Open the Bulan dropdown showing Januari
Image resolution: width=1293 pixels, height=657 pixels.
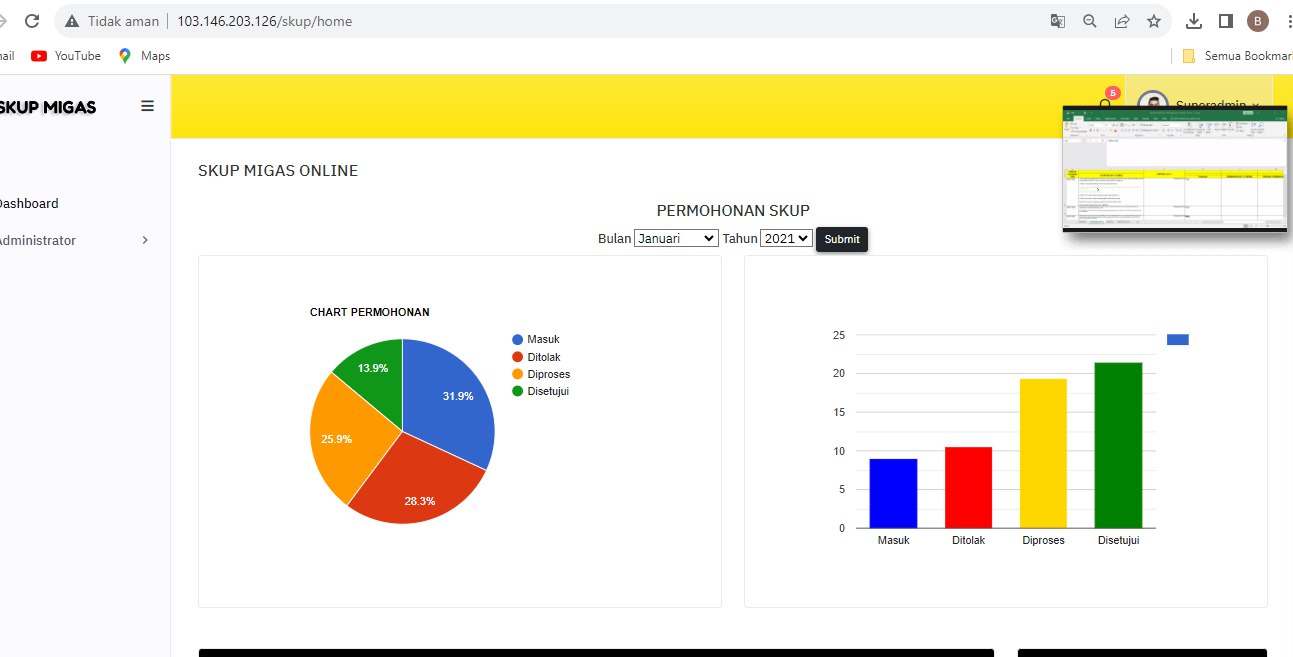pyautogui.click(x=676, y=239)
